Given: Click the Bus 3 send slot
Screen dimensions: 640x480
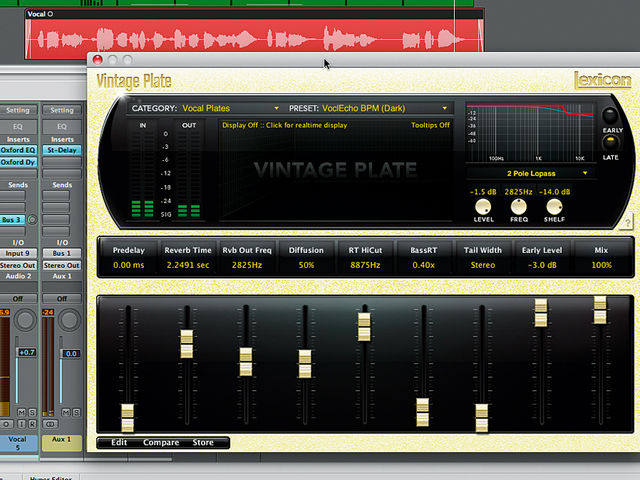Looking at the screenshot, I should coord(13,220).
